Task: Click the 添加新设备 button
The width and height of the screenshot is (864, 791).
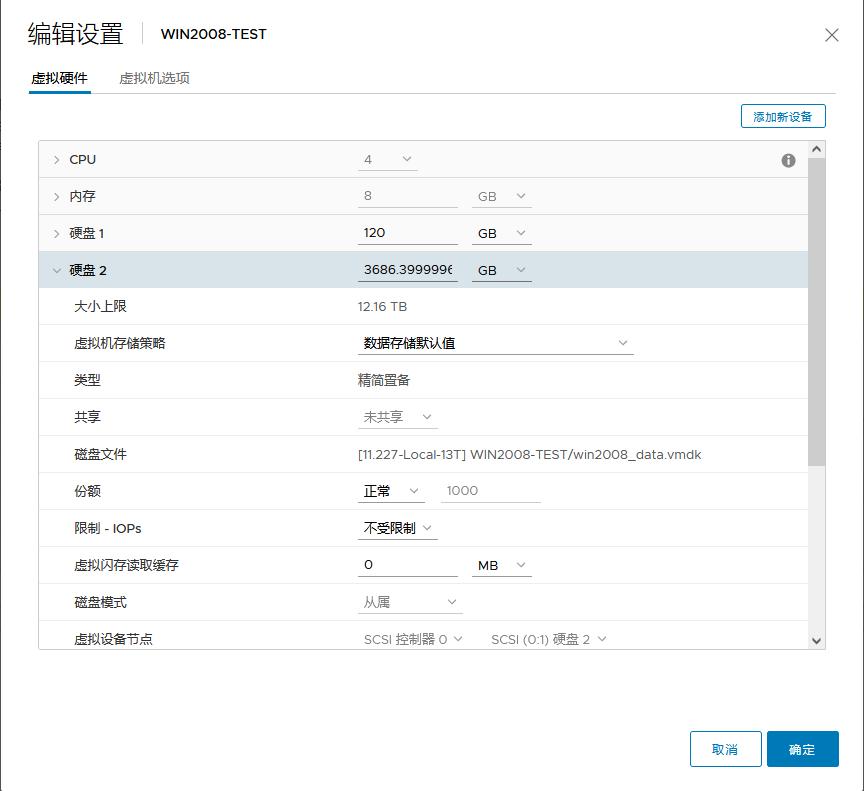Action: [782, 116]
